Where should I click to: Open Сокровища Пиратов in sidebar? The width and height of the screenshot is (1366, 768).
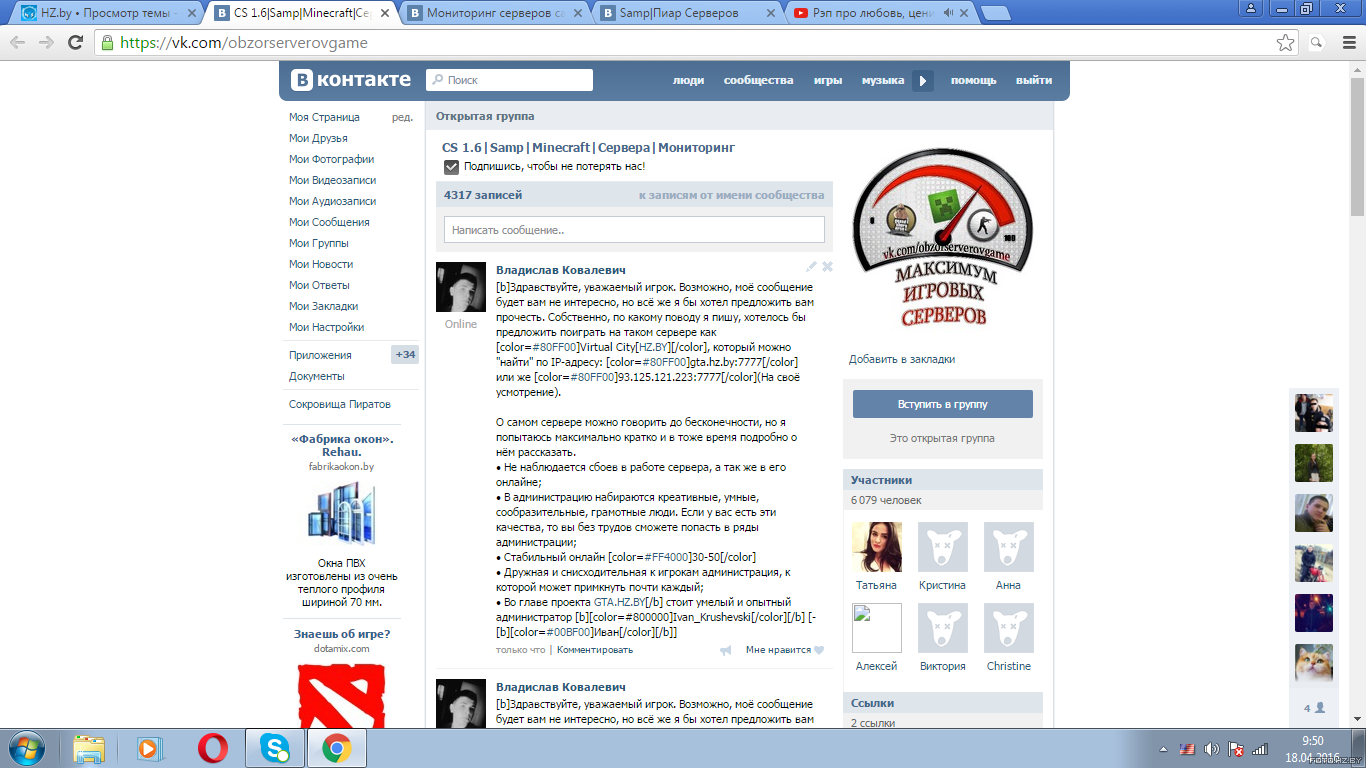point(340,404)
